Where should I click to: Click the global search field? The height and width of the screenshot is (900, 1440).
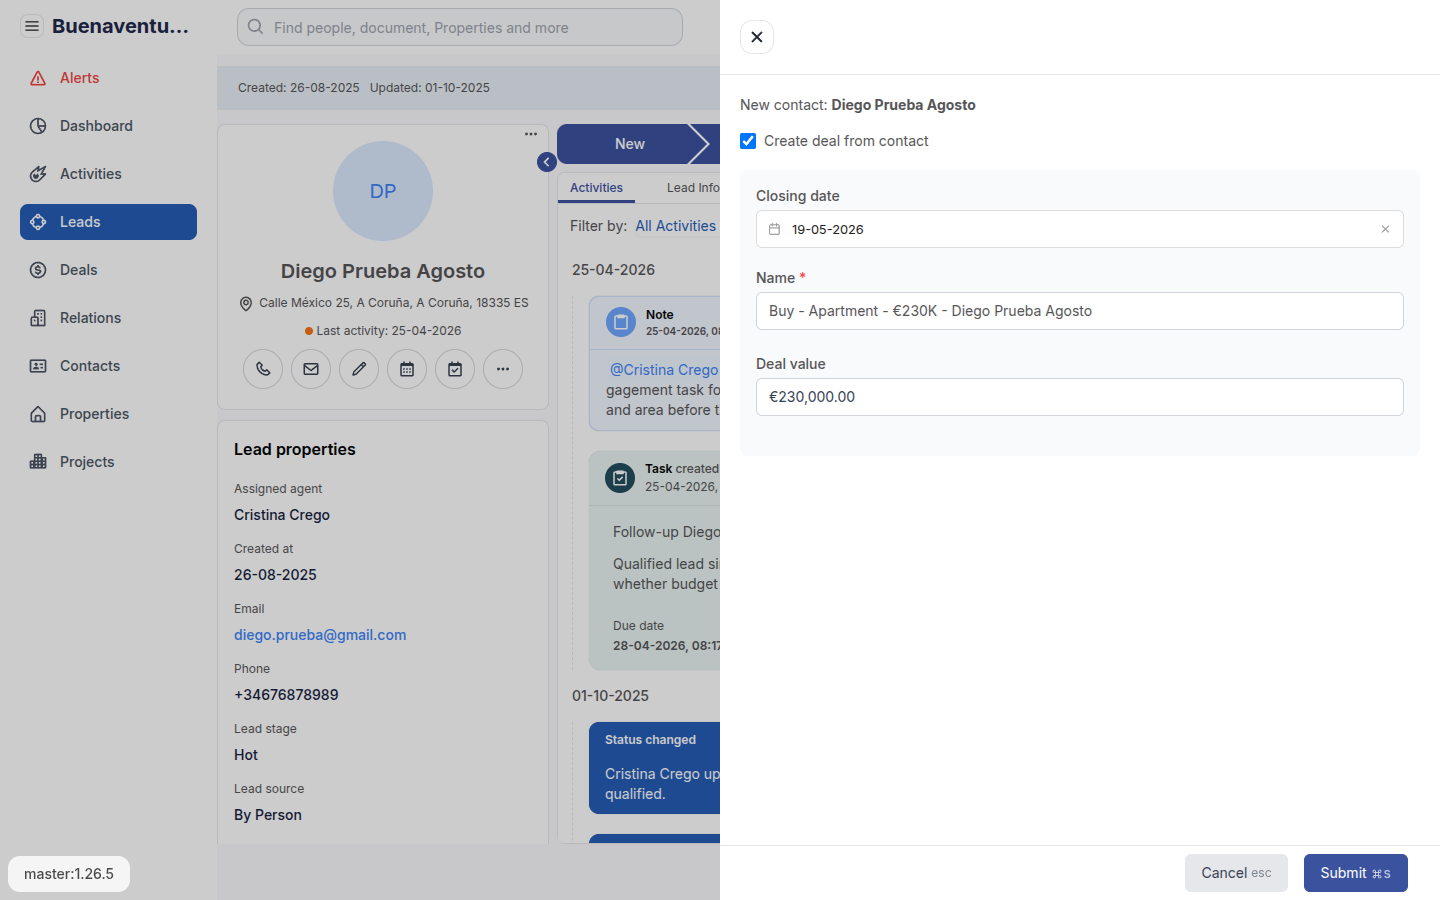[x=460, y=27]
